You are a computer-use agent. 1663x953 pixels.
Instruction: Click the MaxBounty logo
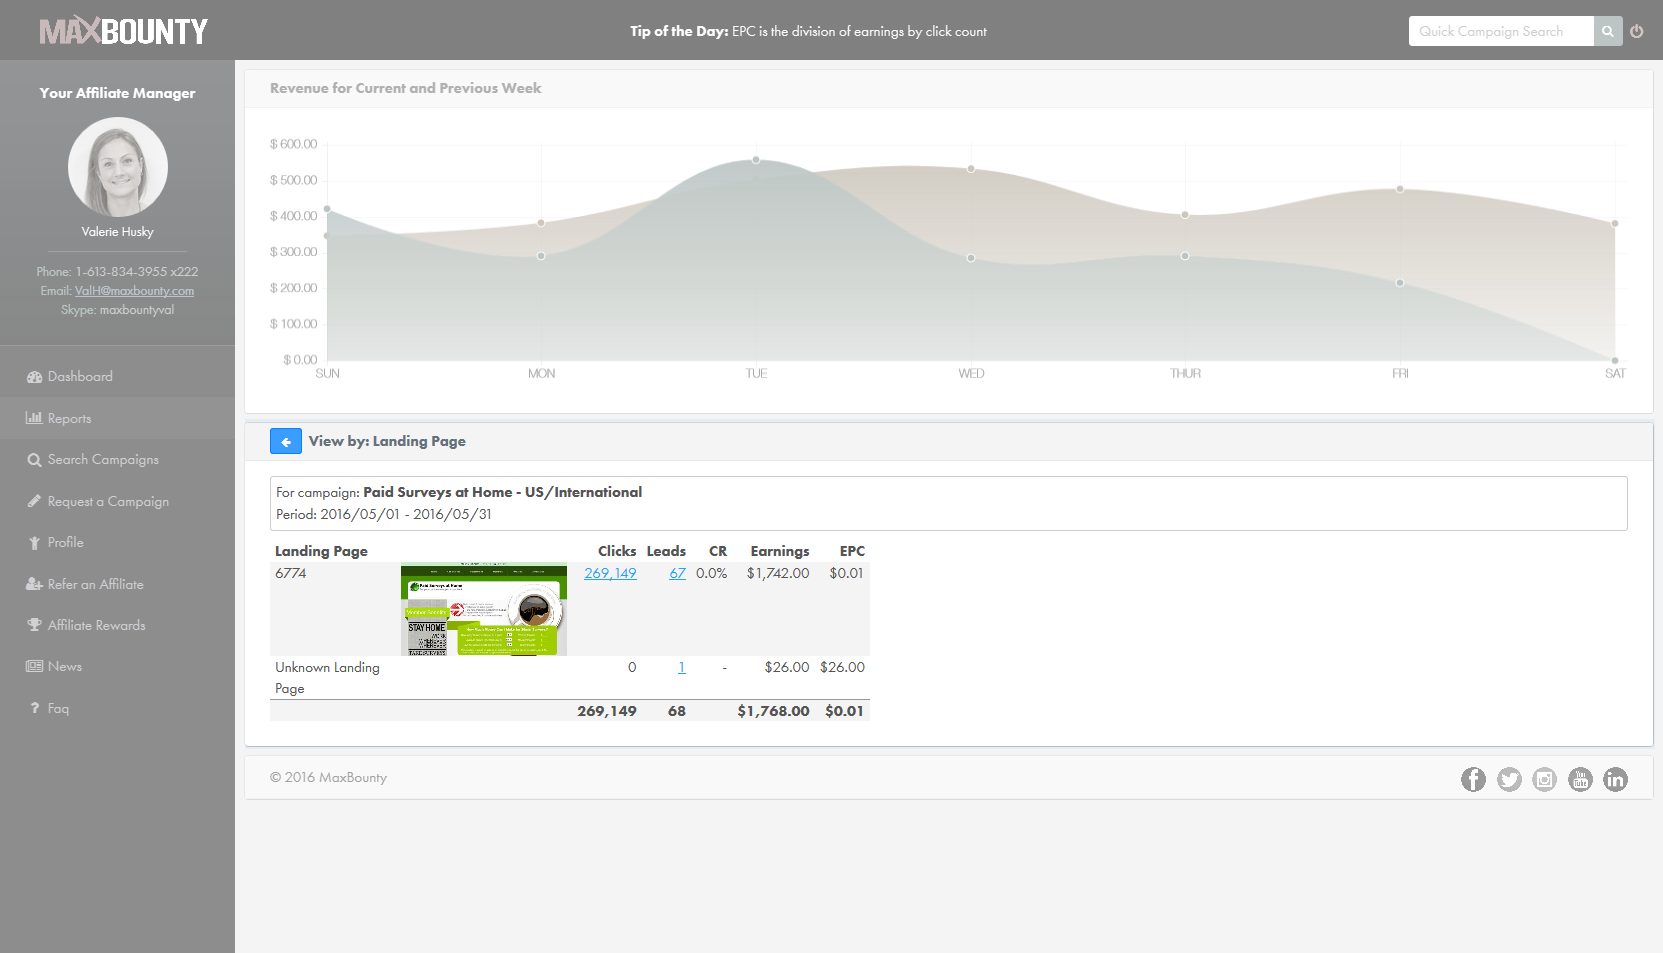[123, 31]
